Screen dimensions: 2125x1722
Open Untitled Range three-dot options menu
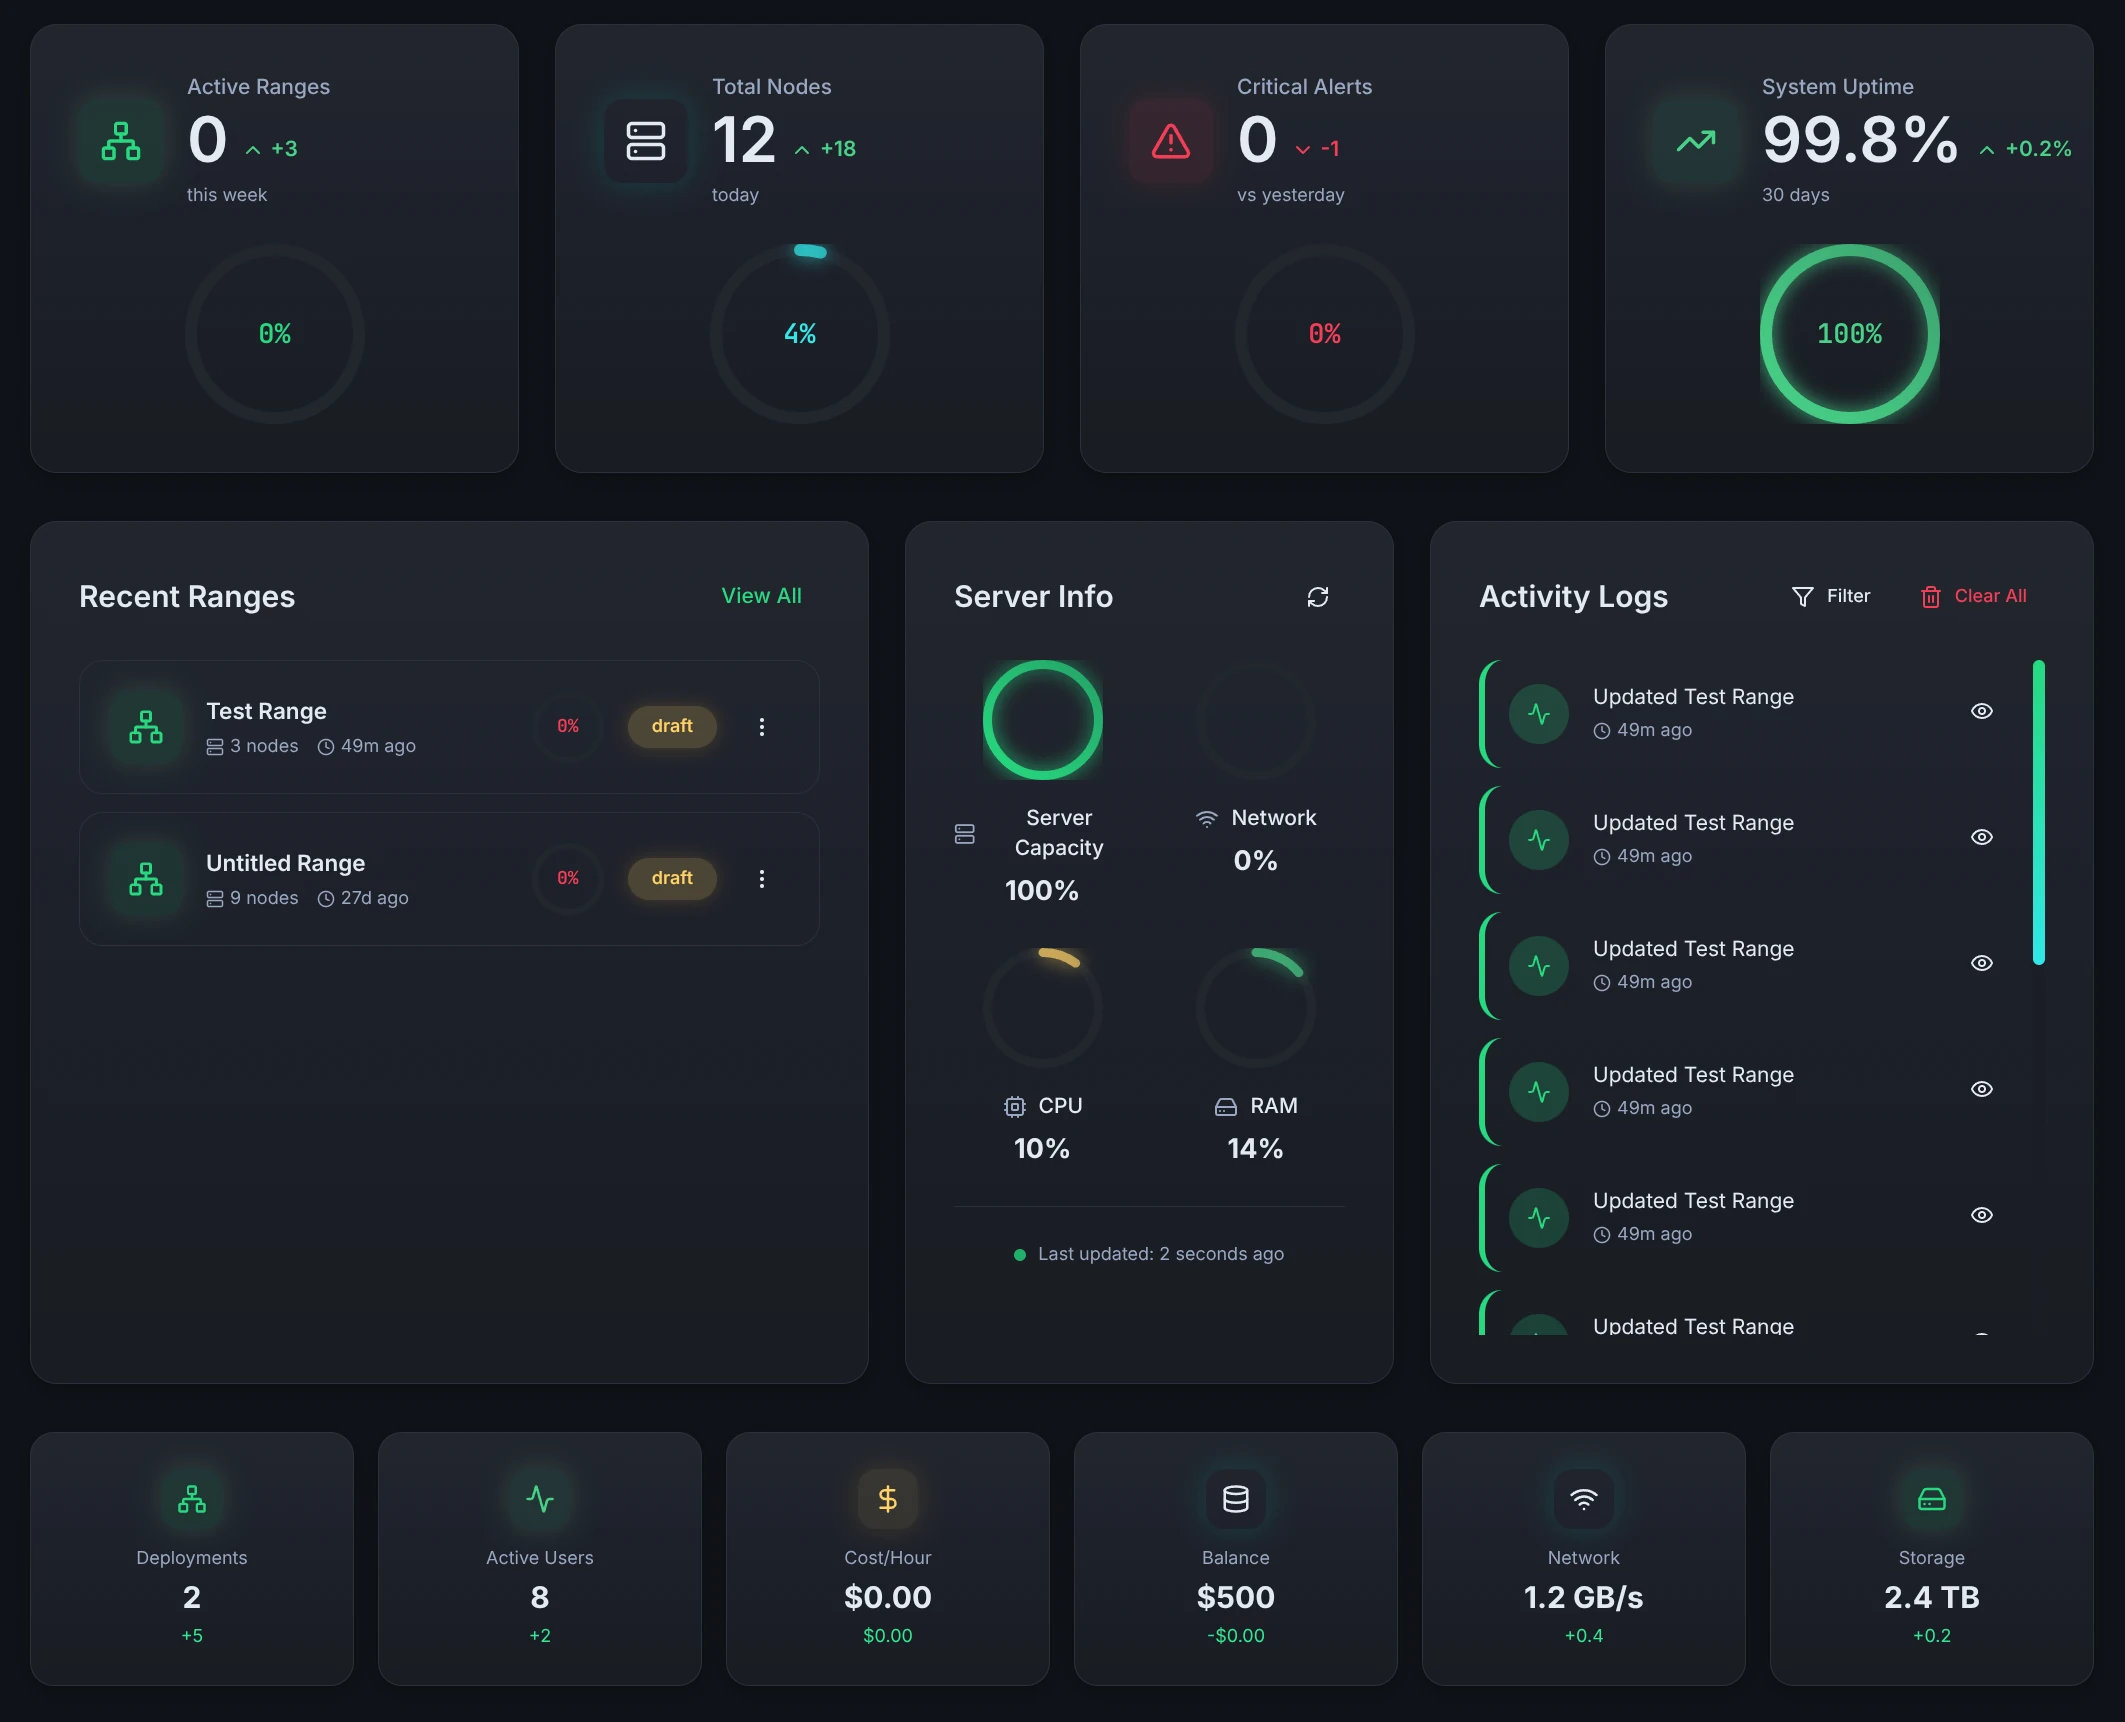tap(761, 879)
